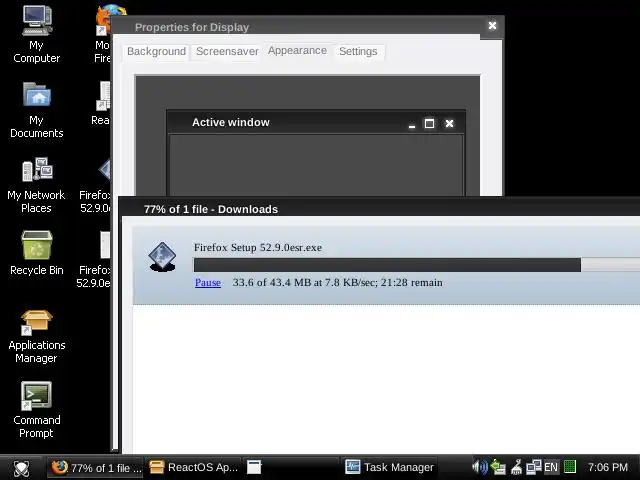Select the Appearance tab

tap(297, 51)
